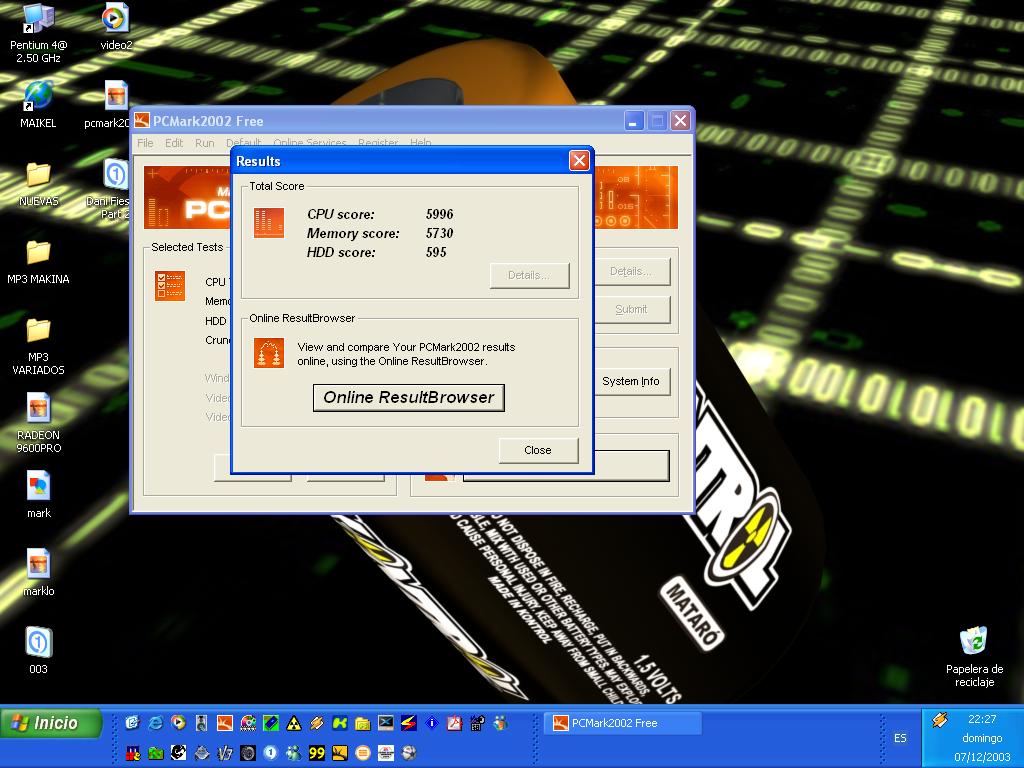Select the RADEON 9600PRO desktop file
Viewport: 1024px width, 768px height.
click(x=39, y=423)
